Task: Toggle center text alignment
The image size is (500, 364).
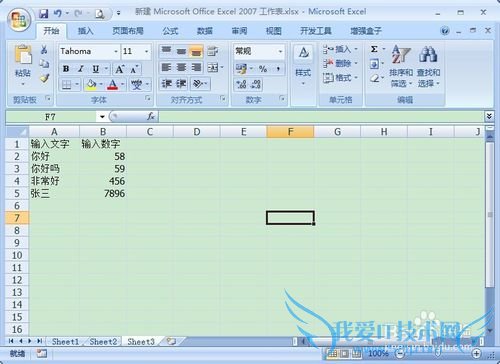Action: [181, 68]
